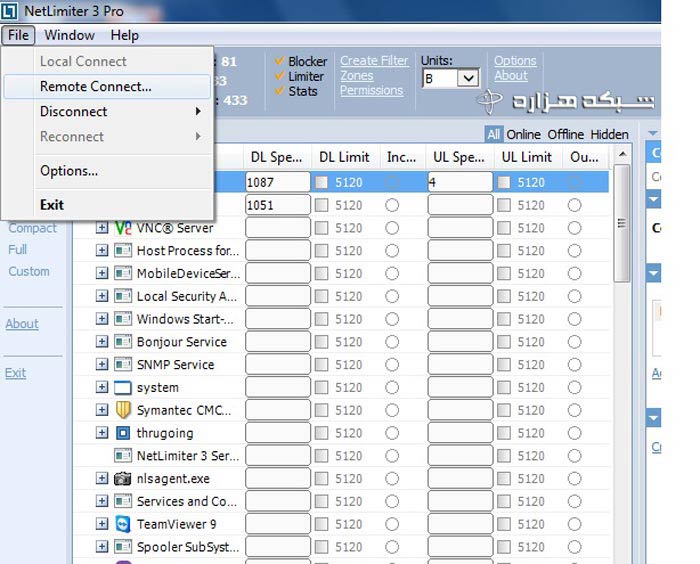Expand the system tree node
700x564 pixels.
(102, 387)
